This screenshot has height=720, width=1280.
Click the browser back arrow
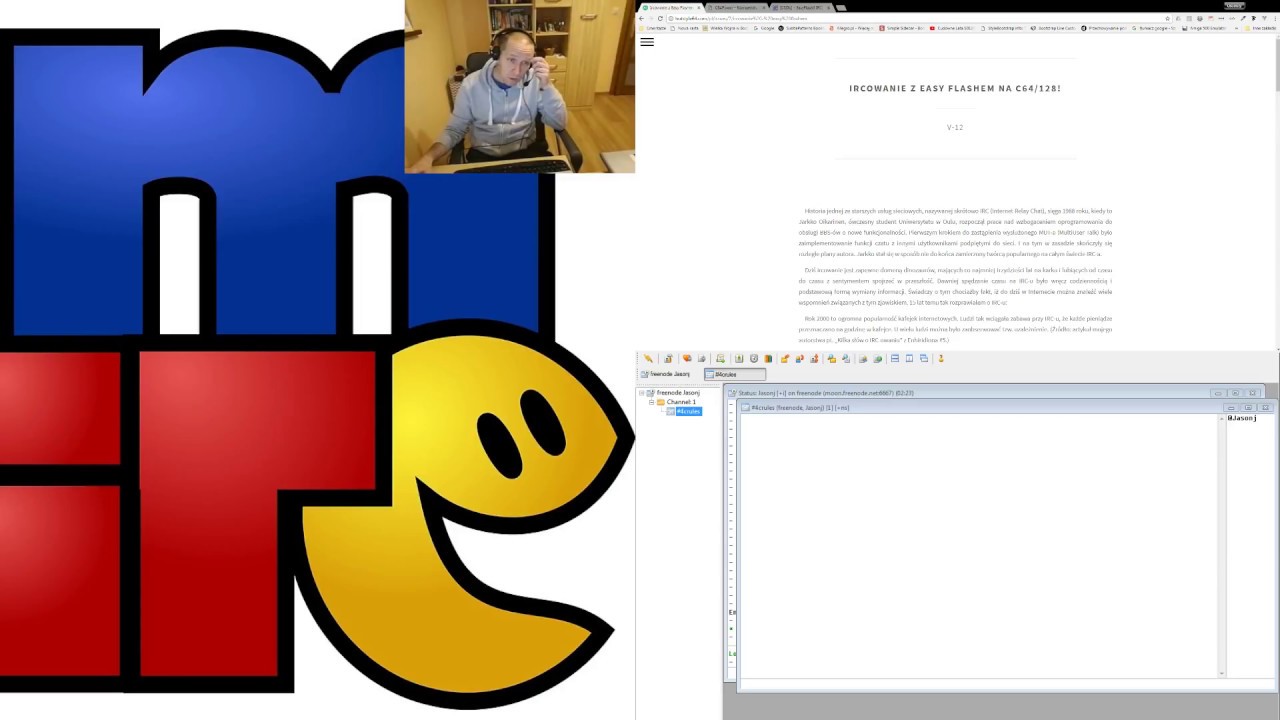pyautogui.click(x=641, y=18)
